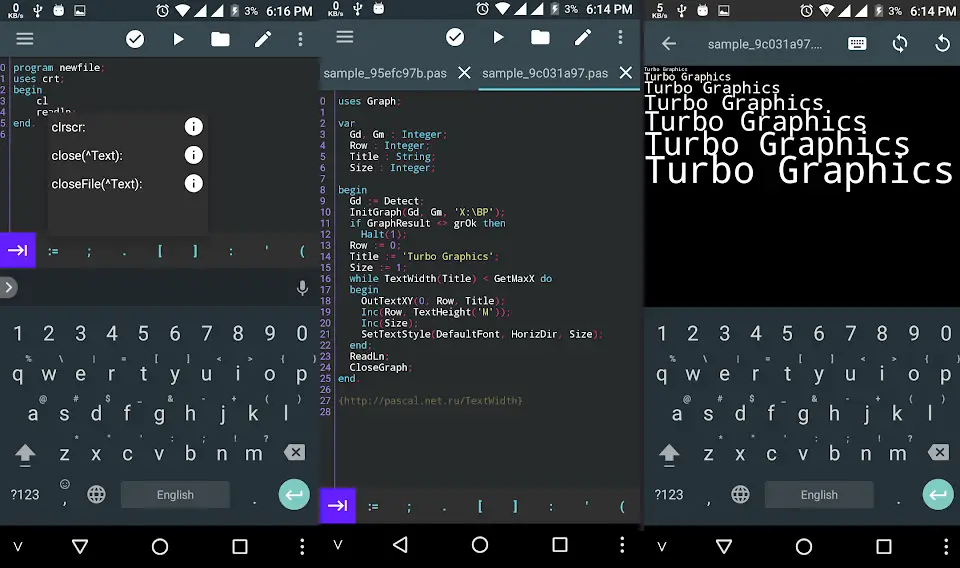Insert semicolon from left screen symbol bar
Screen dimensions: 960x568
pos(89,251)
